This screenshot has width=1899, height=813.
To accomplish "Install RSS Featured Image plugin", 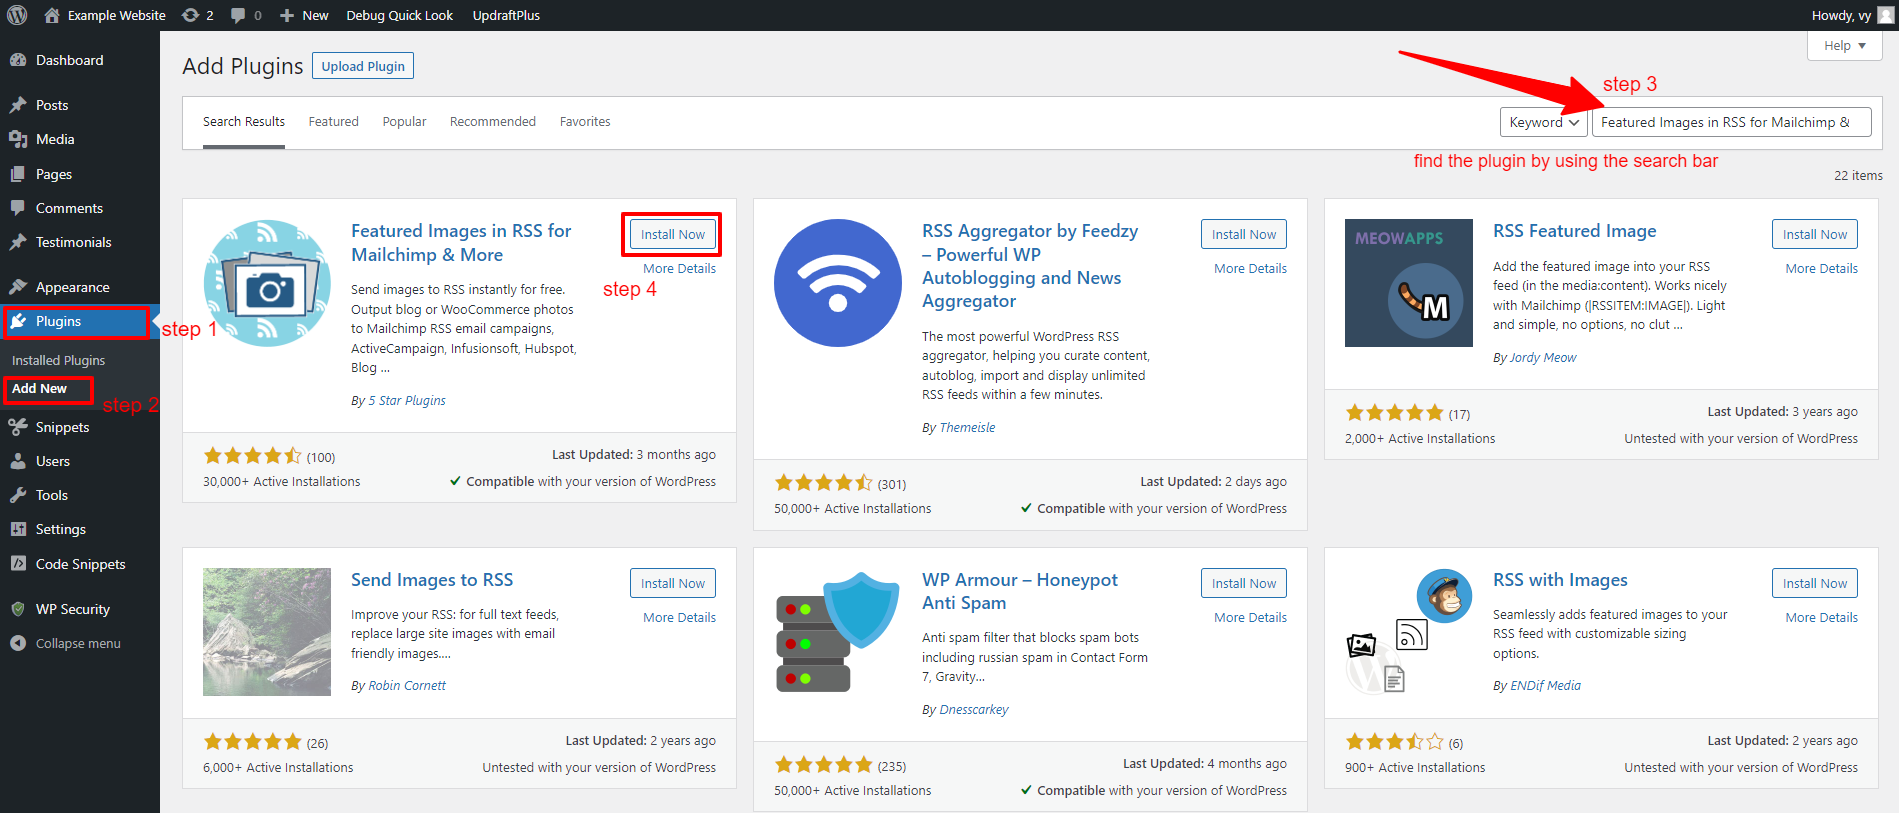I will pos(1815,234).
